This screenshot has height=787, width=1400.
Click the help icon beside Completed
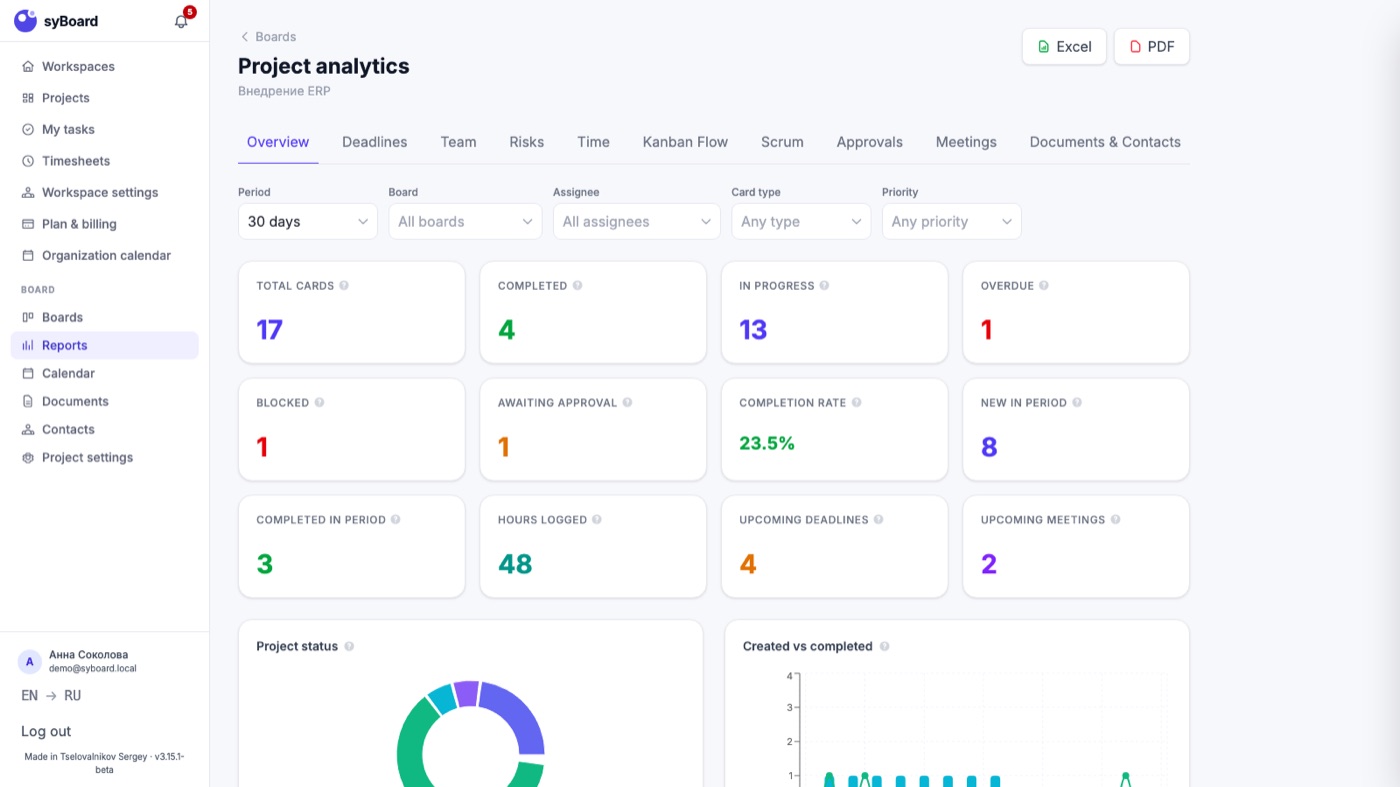pos(577,286)
